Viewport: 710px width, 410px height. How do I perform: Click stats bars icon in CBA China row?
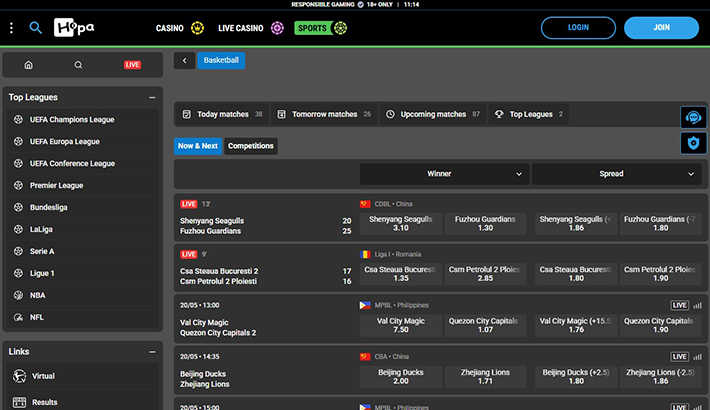coord(697,357)
